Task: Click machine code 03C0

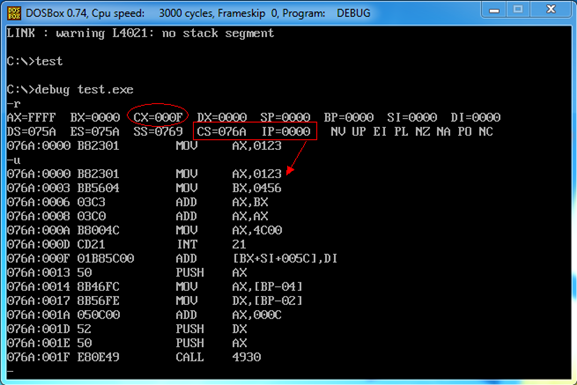Action: point(91,216)
